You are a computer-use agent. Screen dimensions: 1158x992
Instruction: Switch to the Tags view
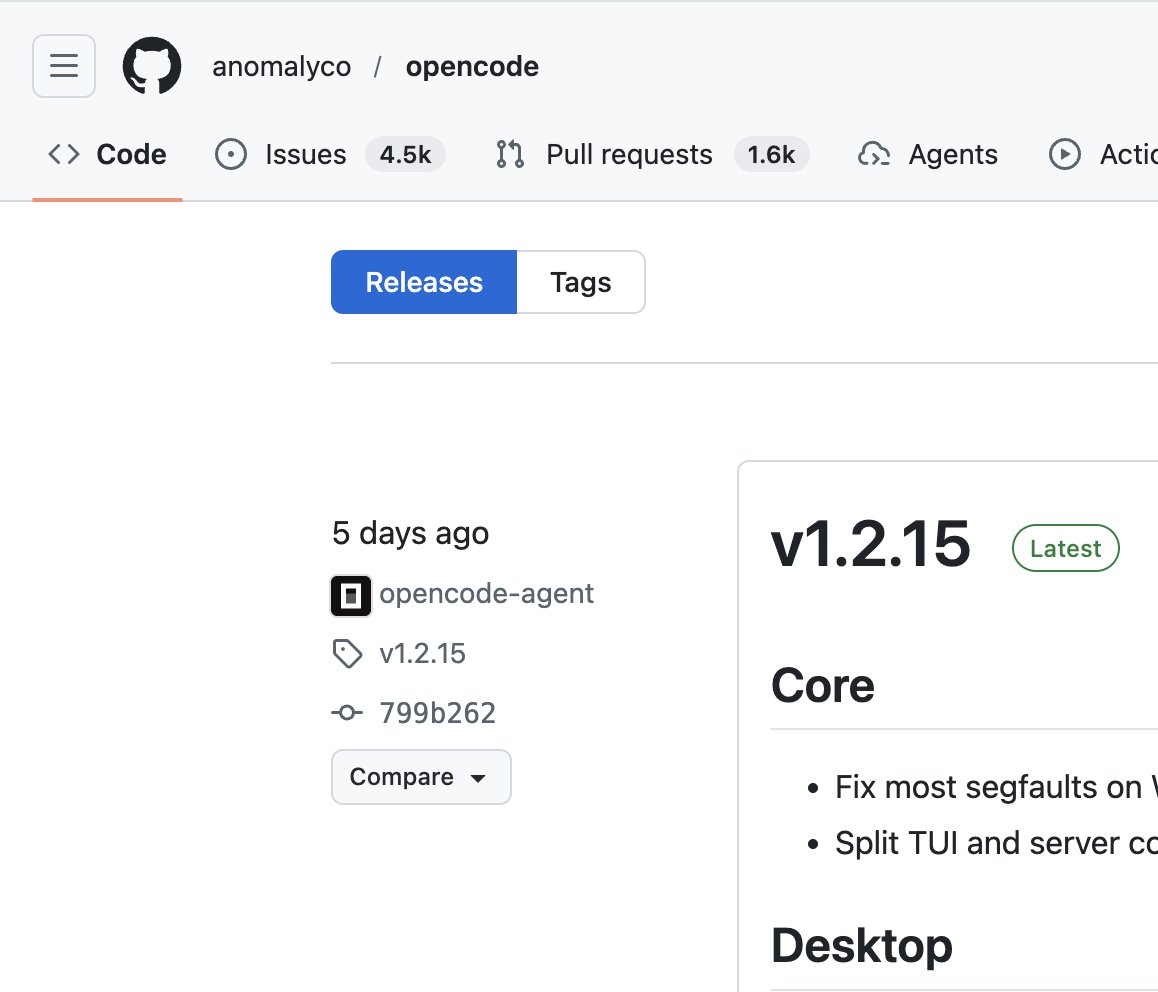(580, 282)
